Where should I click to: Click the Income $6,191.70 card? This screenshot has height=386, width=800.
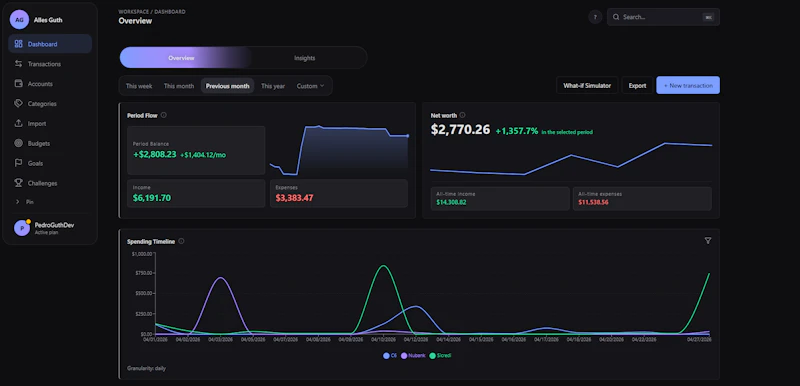(x=196, y=193)
